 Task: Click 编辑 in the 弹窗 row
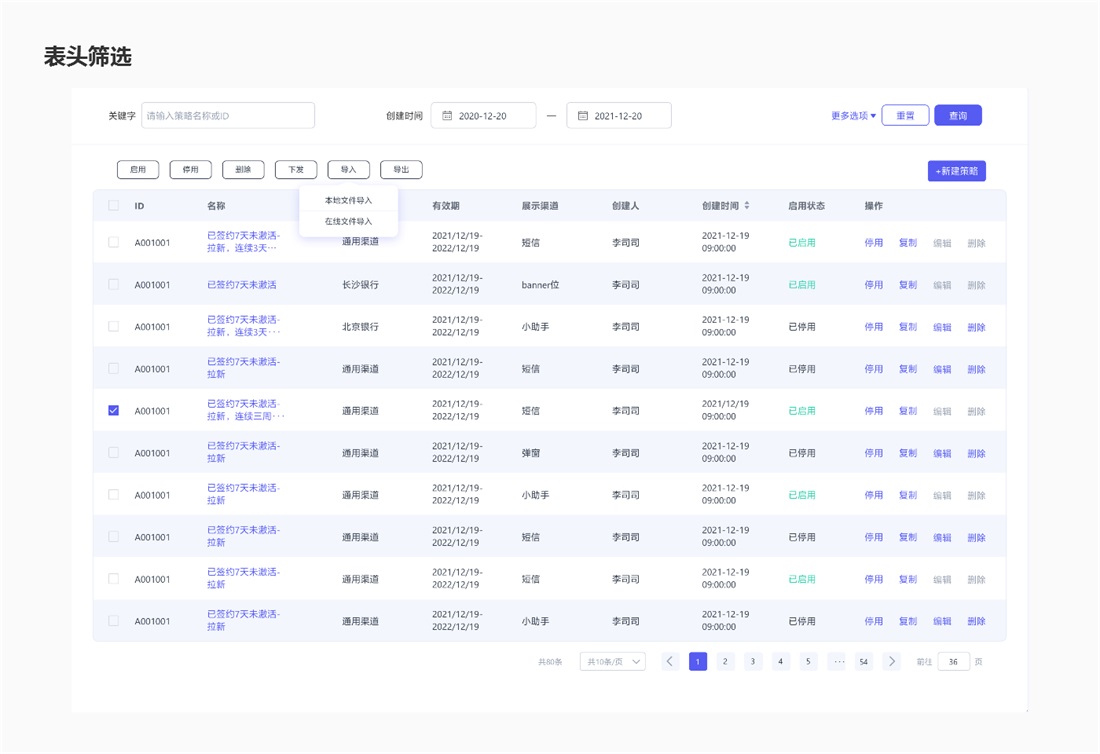(x=942, y=453)
